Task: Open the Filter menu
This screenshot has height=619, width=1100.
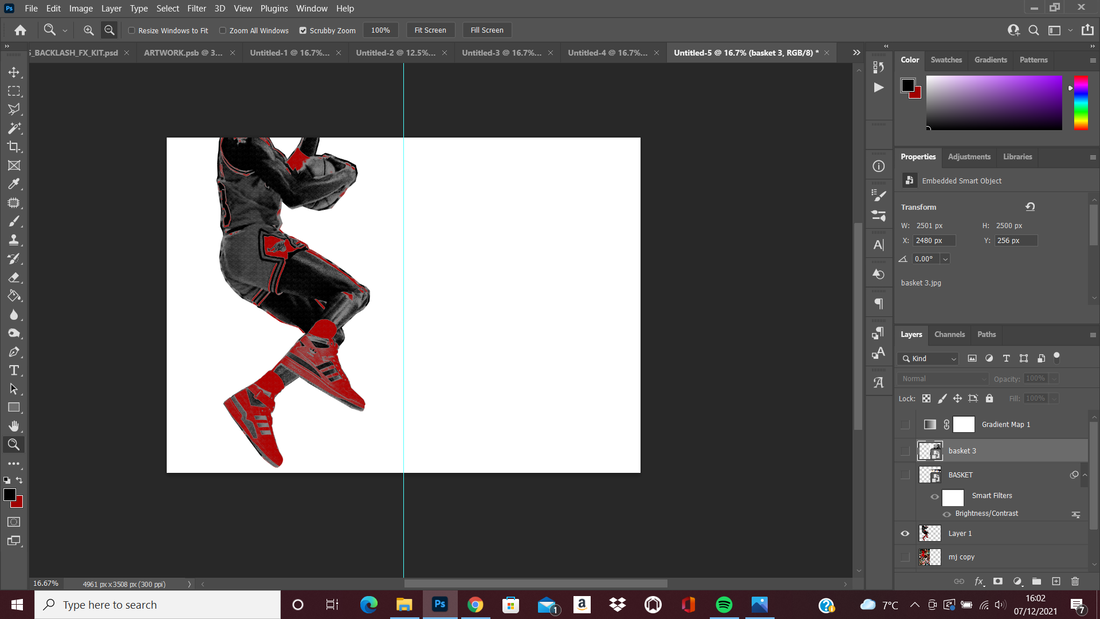Action: pyautogui.click(x=196, y=8)
